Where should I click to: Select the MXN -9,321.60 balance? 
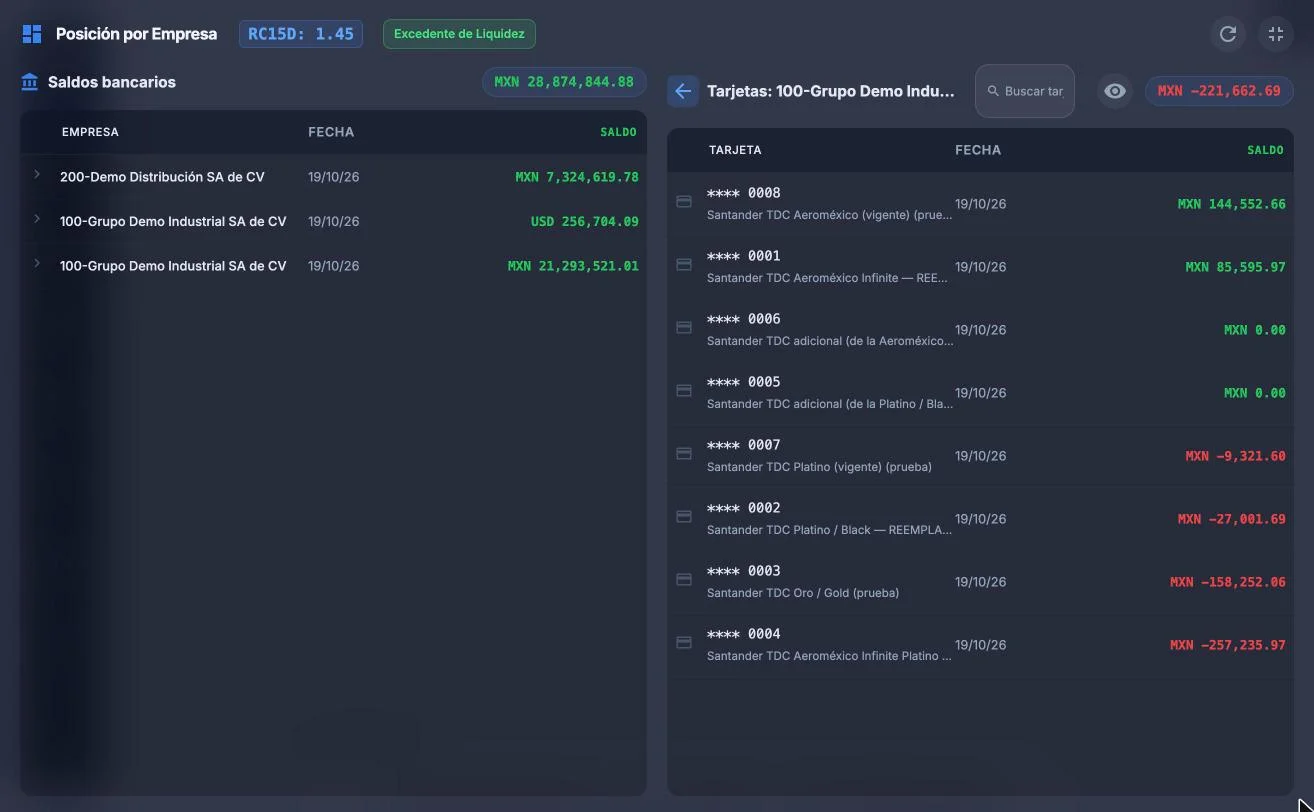tap(1235, 456)
